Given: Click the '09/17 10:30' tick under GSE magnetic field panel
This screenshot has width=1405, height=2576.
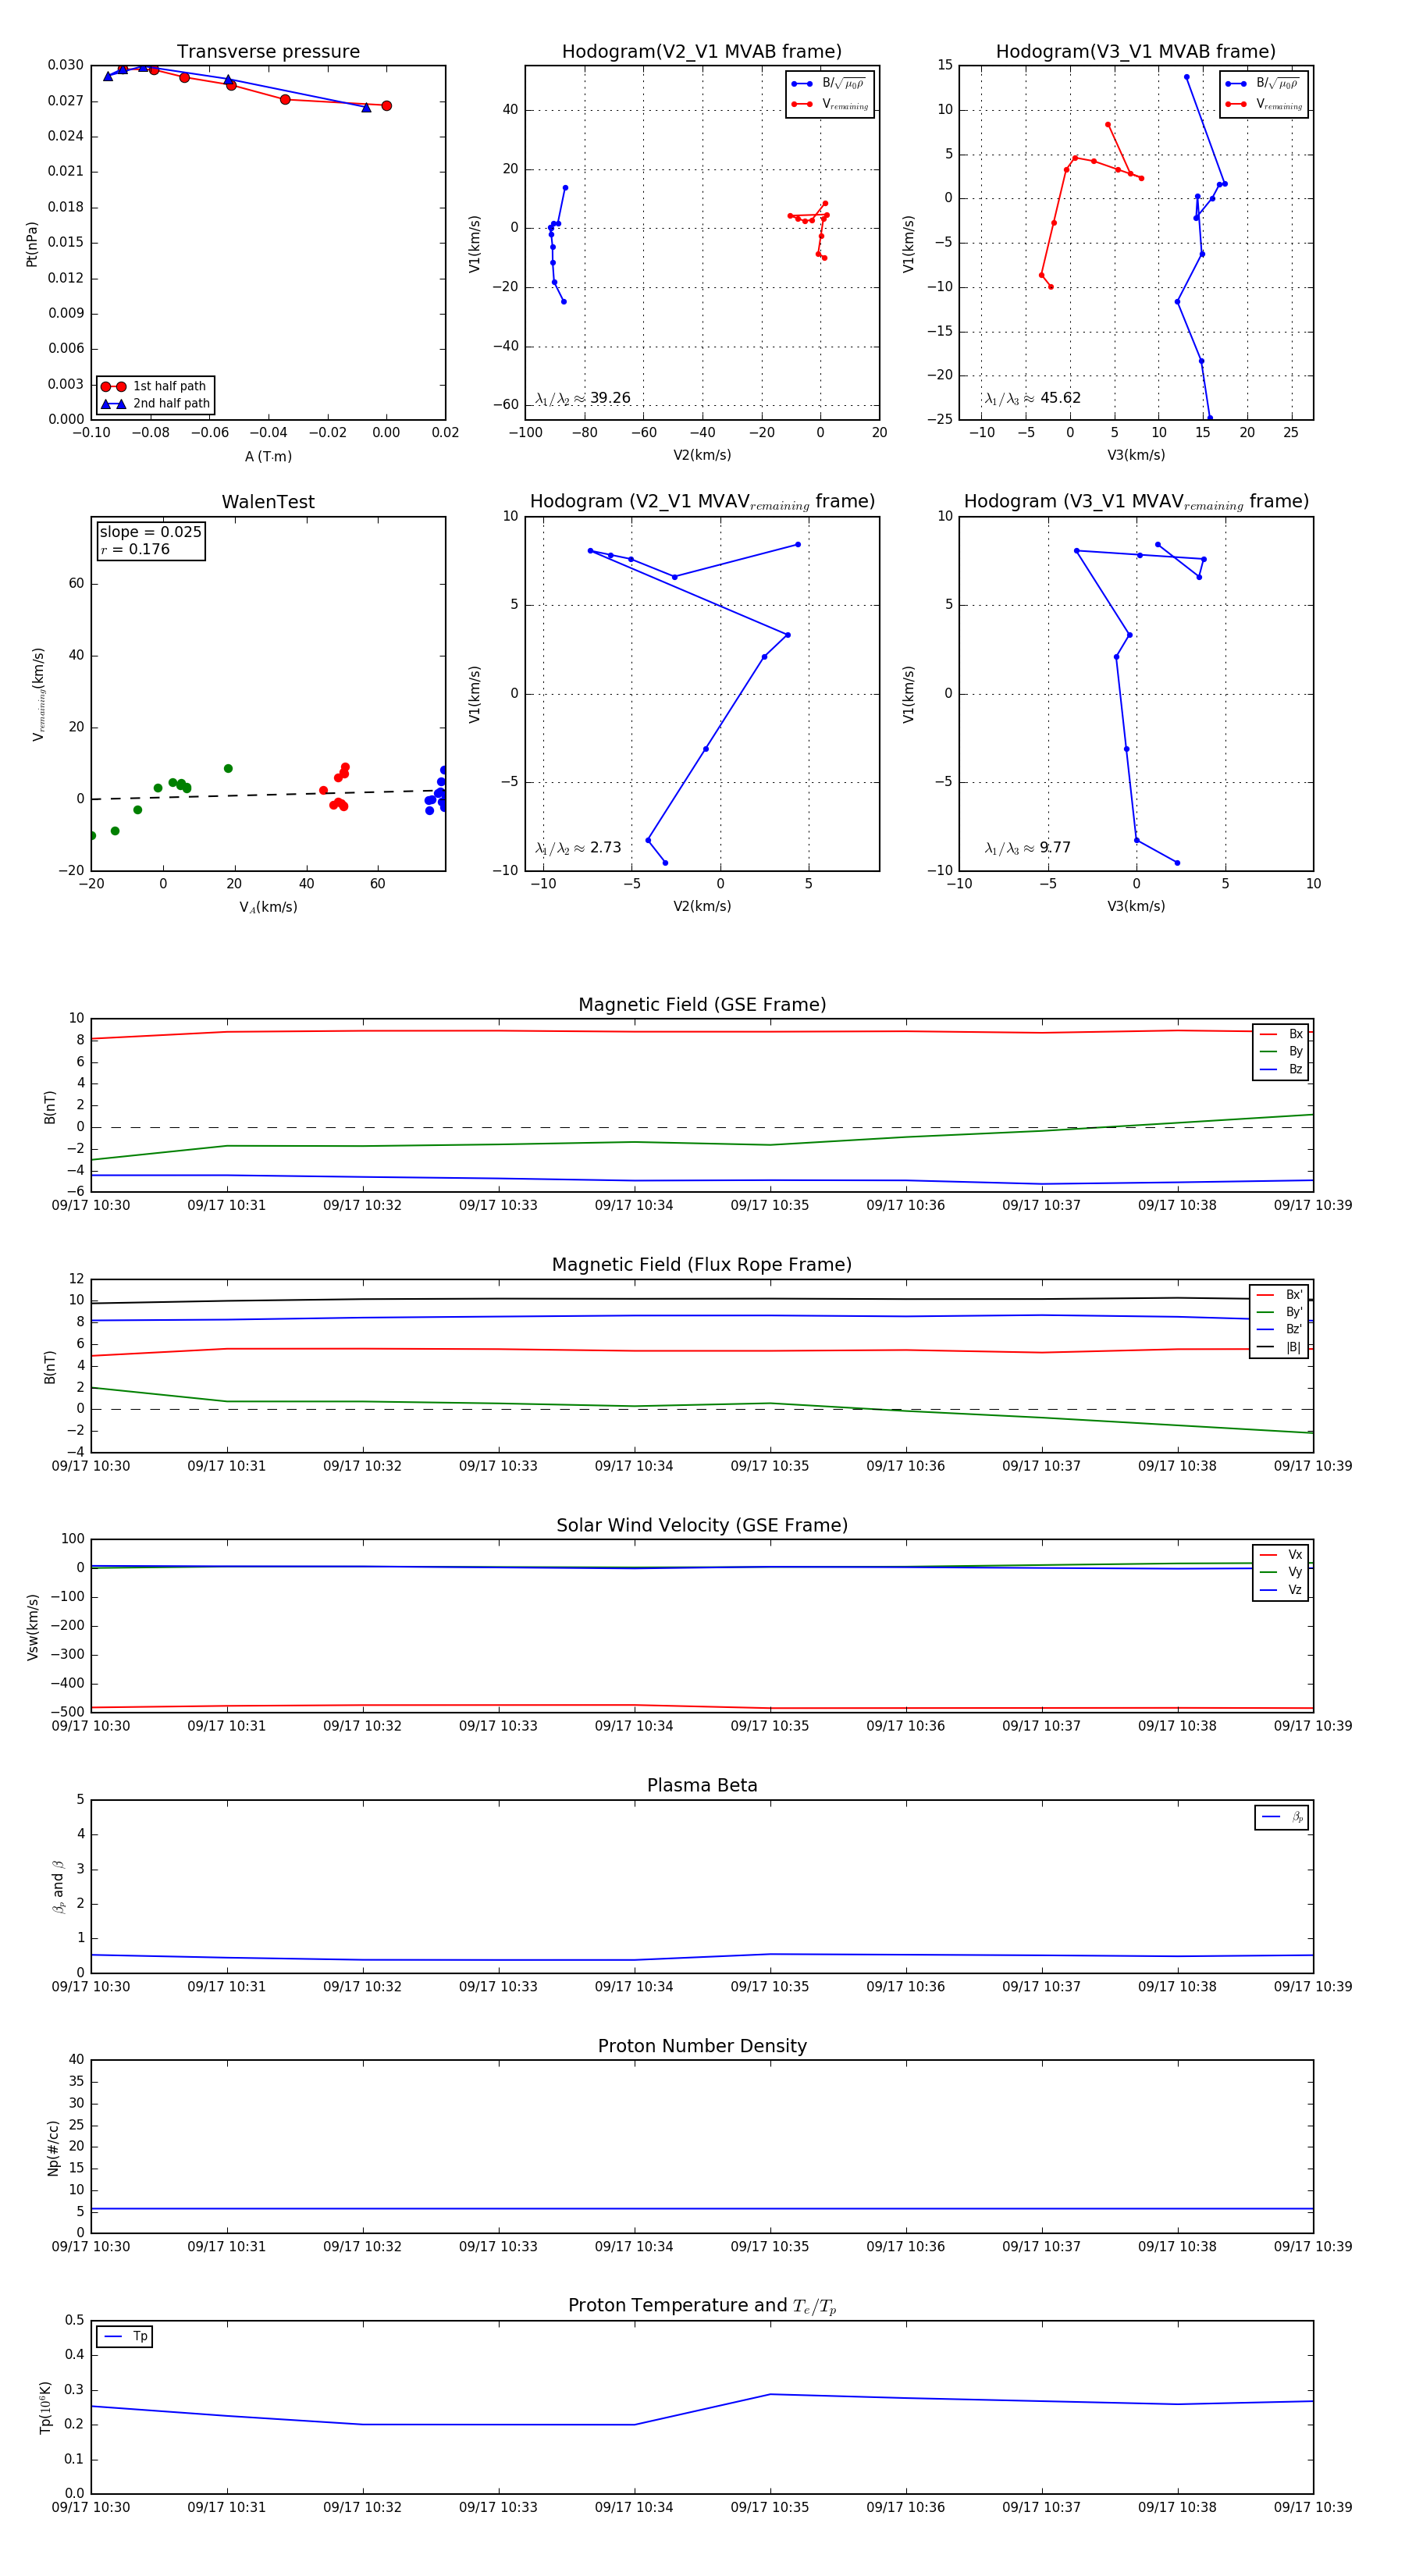Looking at the screenshot, I should tap(91, 1206).
